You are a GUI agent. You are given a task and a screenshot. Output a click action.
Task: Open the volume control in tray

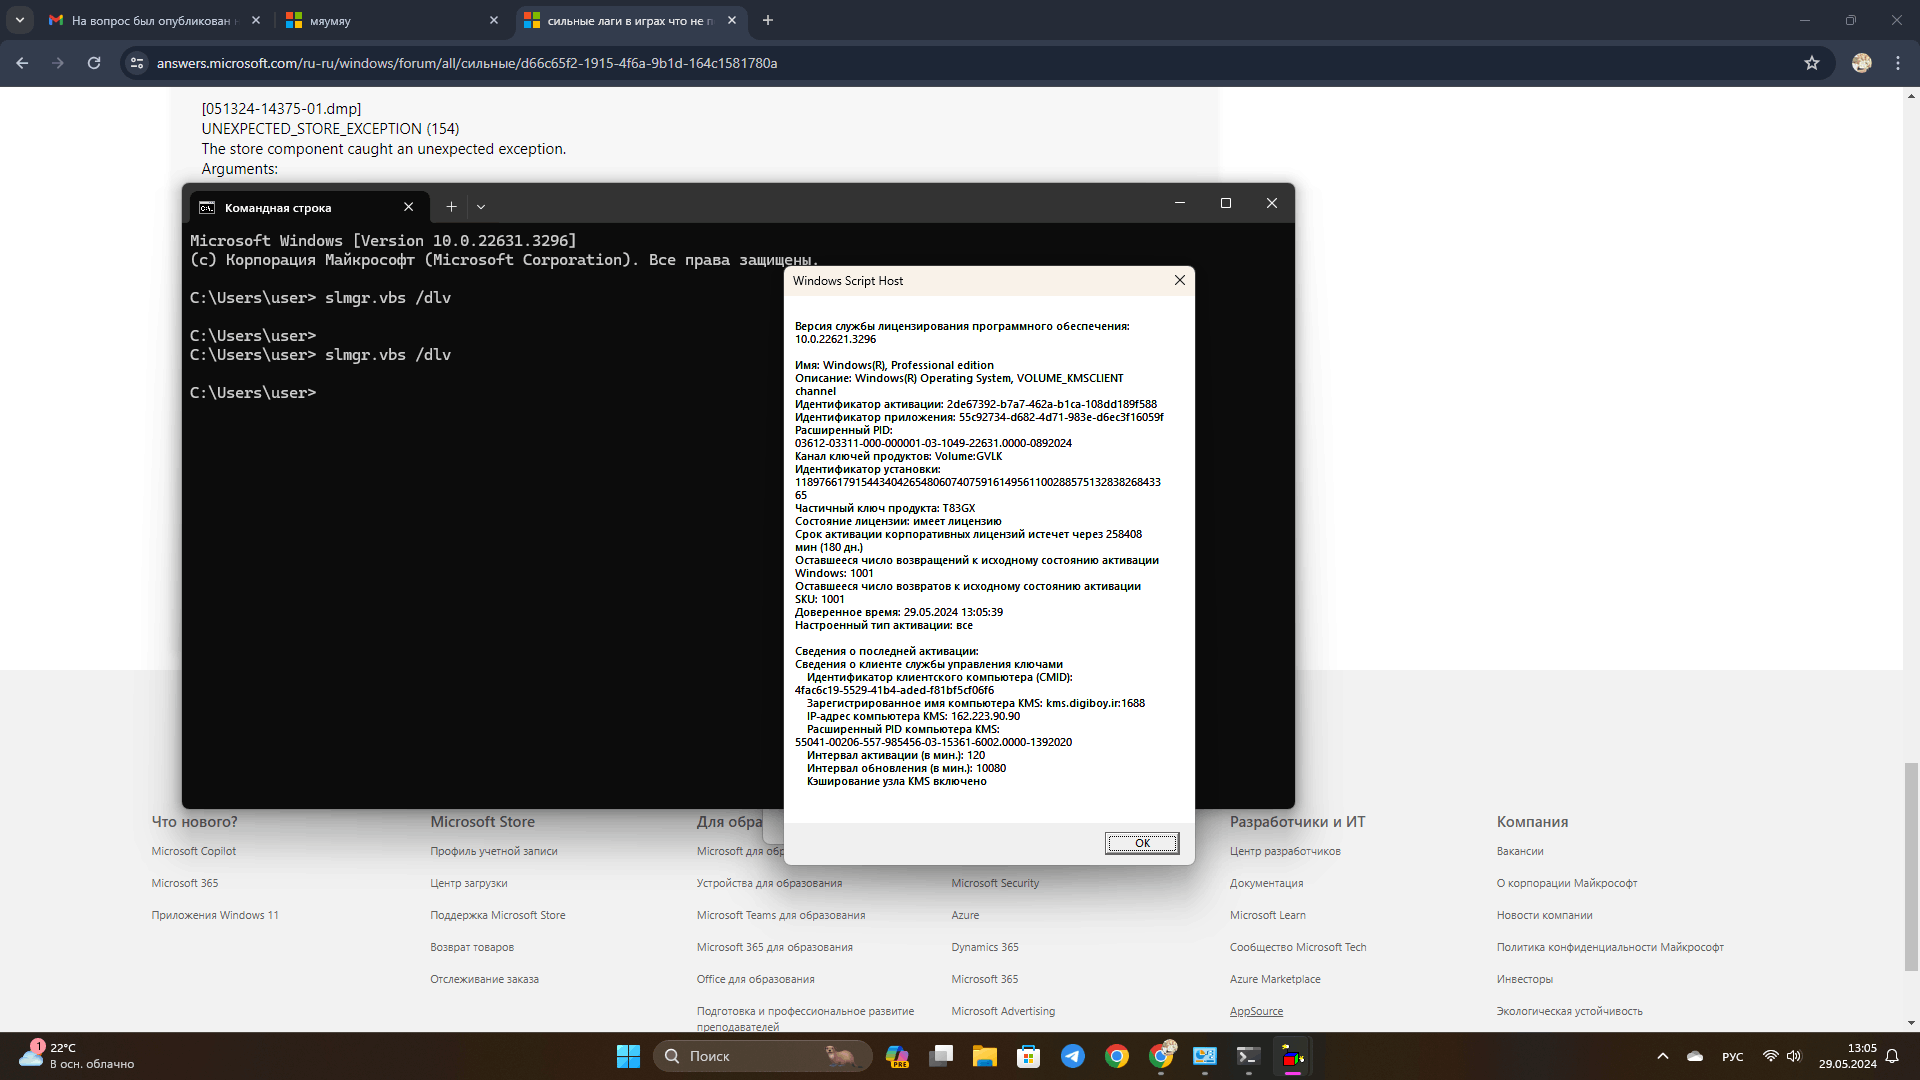(1794, 1056)
